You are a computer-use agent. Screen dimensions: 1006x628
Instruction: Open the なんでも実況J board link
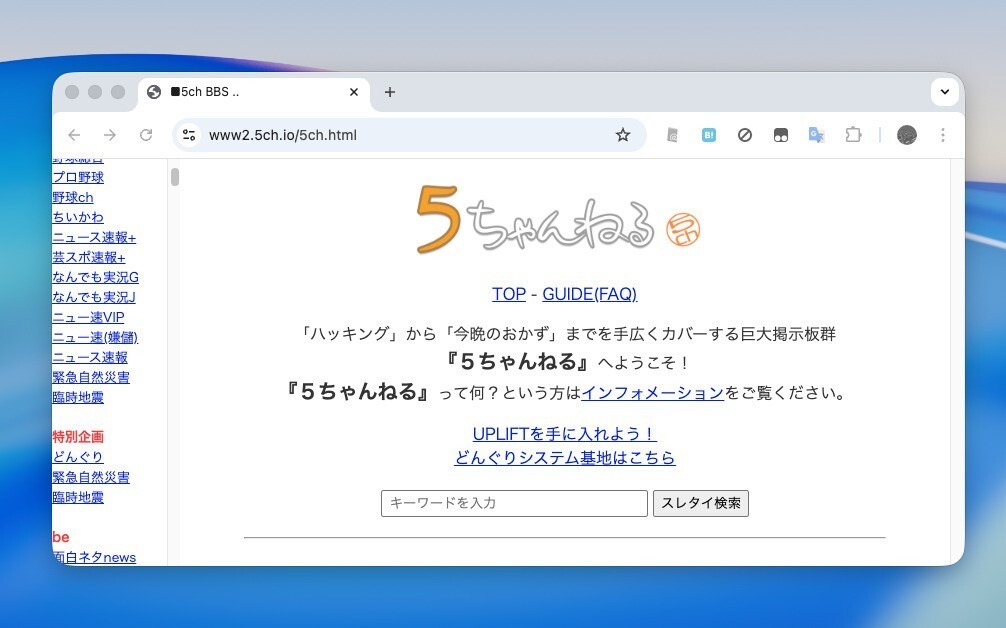click(x=94, y=297)
